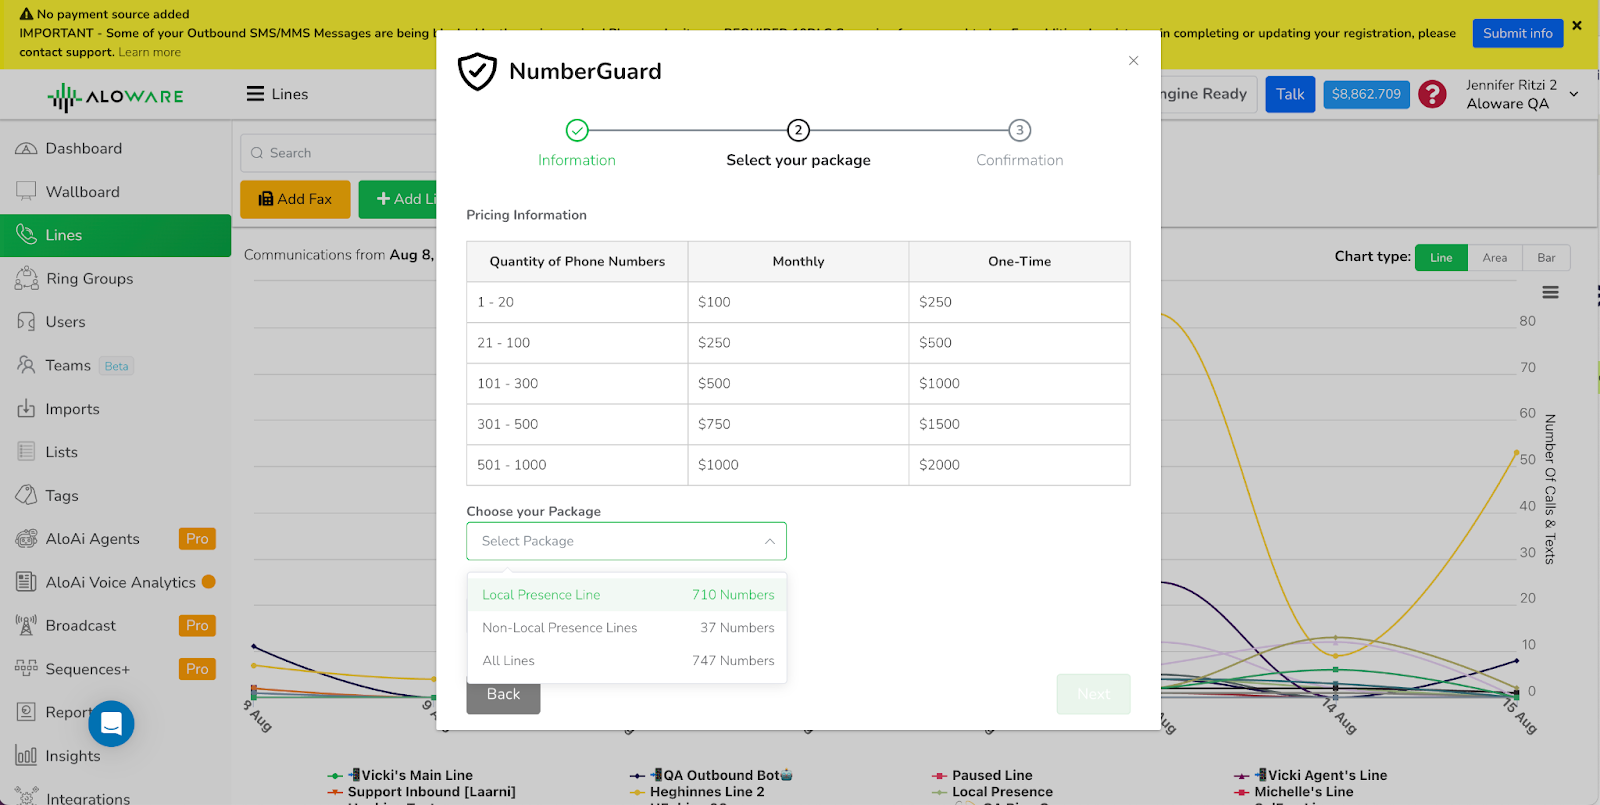The width and height of the screenshot is (1600, 805).
Task: Open the chart hamburger menu icon
Action: pos(1550,292)
